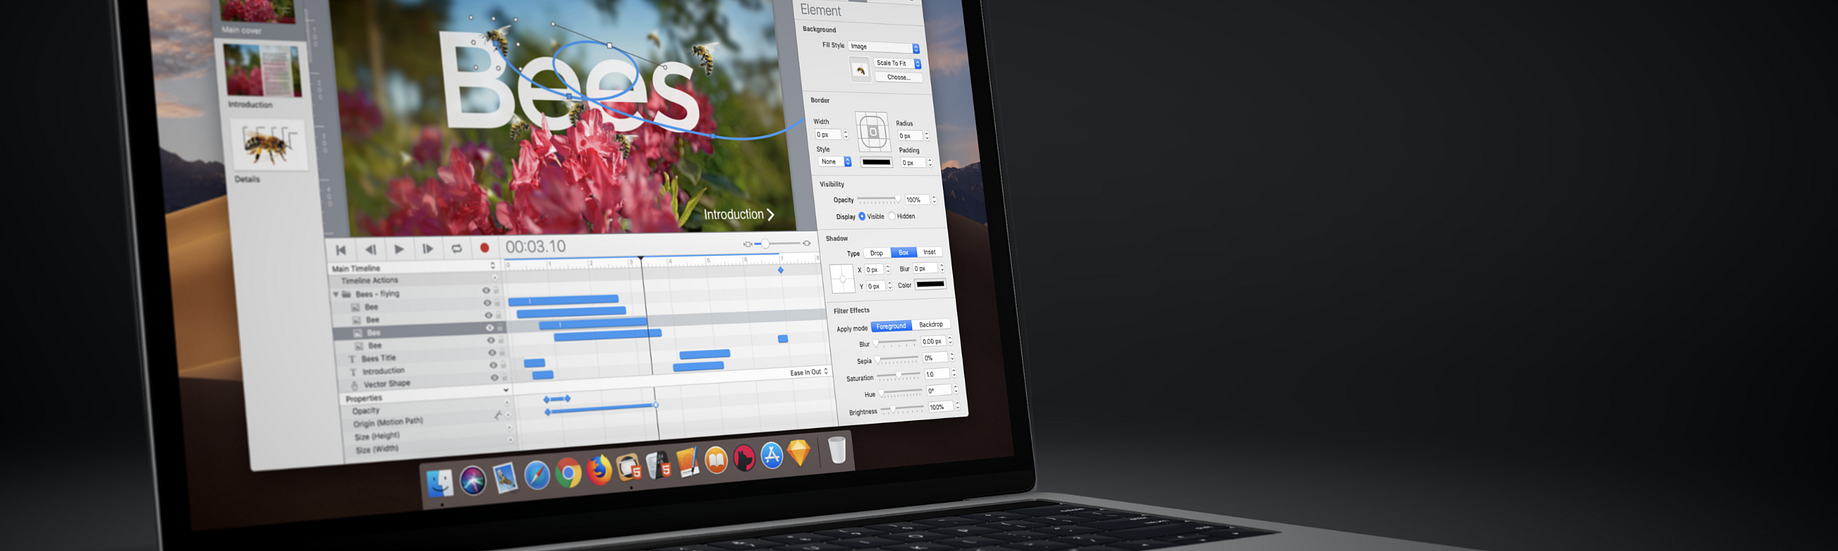
Task: Click the zoom out icon of timeline zoom
Action: pyautogui.click(x=747, y=244)
